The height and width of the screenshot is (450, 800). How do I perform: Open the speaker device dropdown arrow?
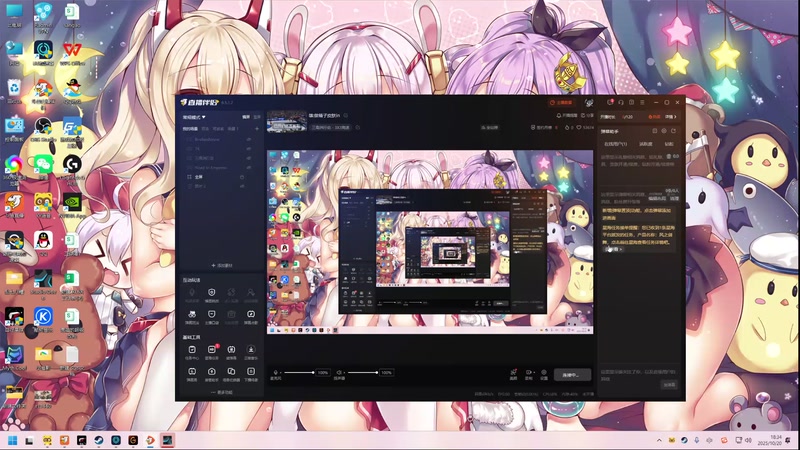[344, 373]
